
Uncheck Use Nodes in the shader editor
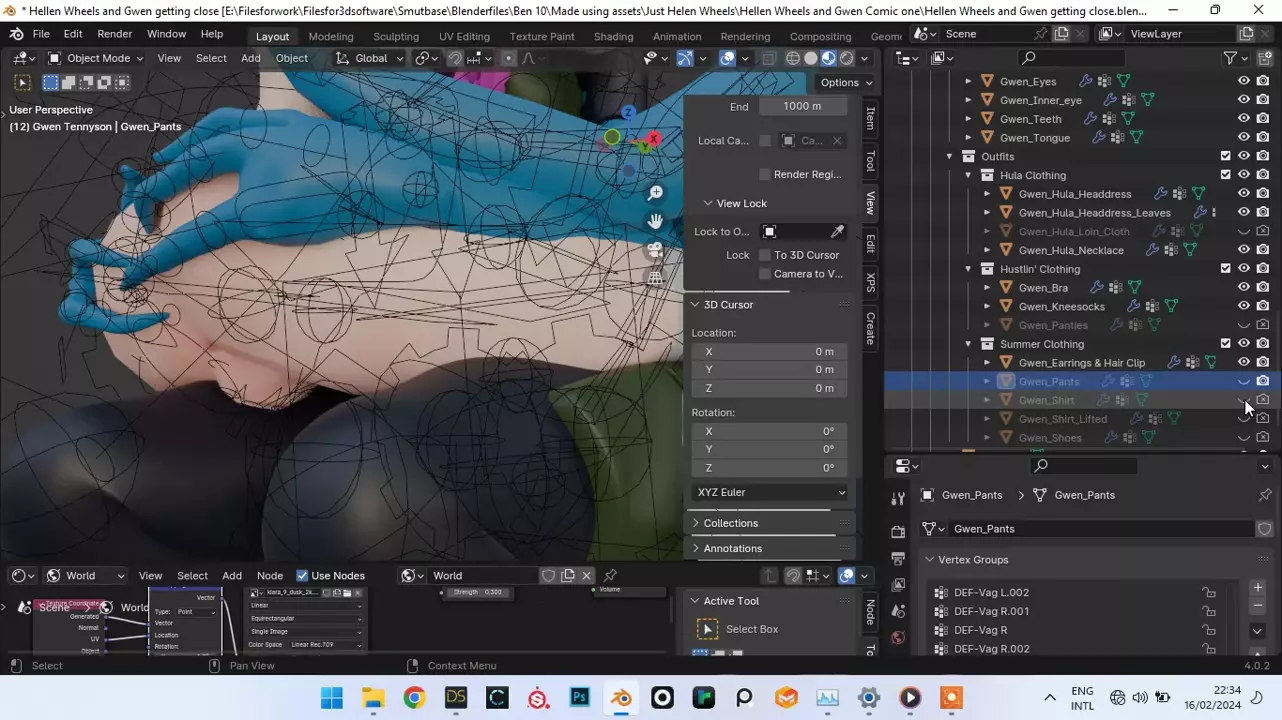[x=302, y=576]
